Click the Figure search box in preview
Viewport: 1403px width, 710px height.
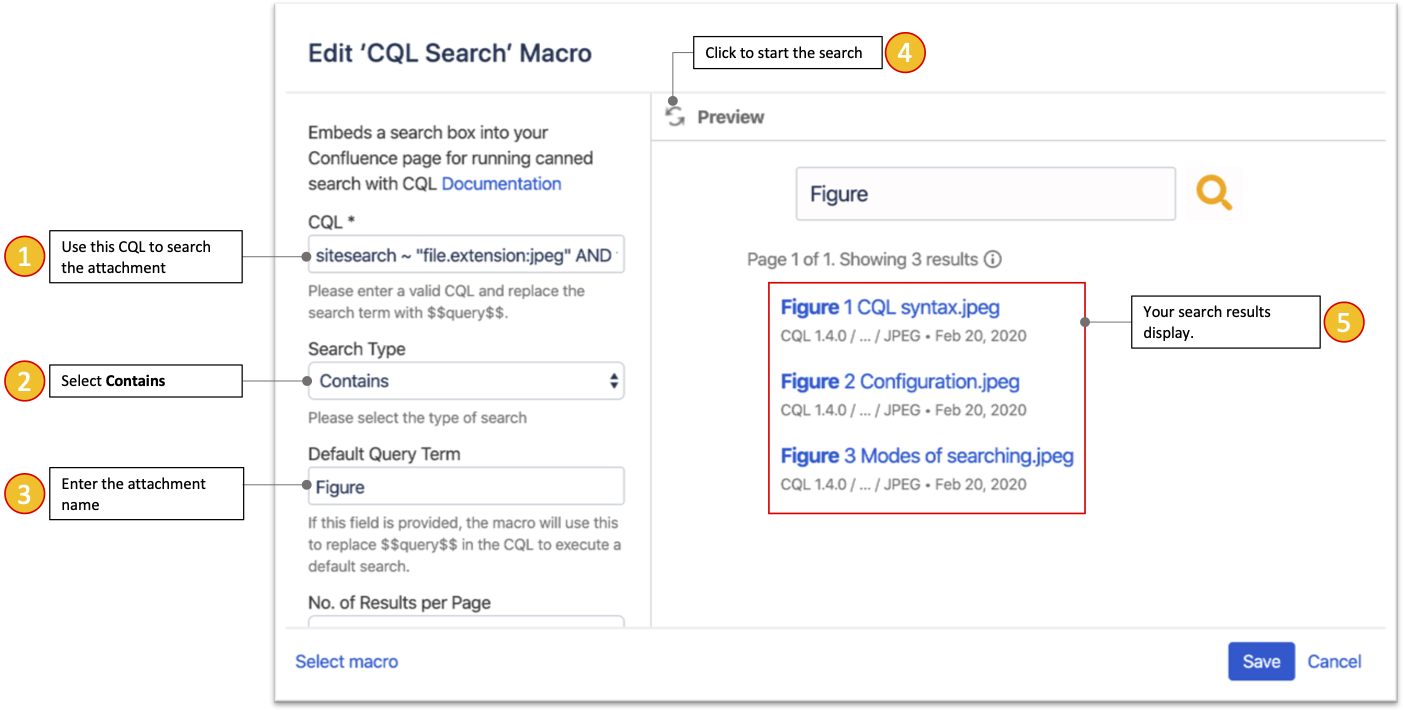985,192
